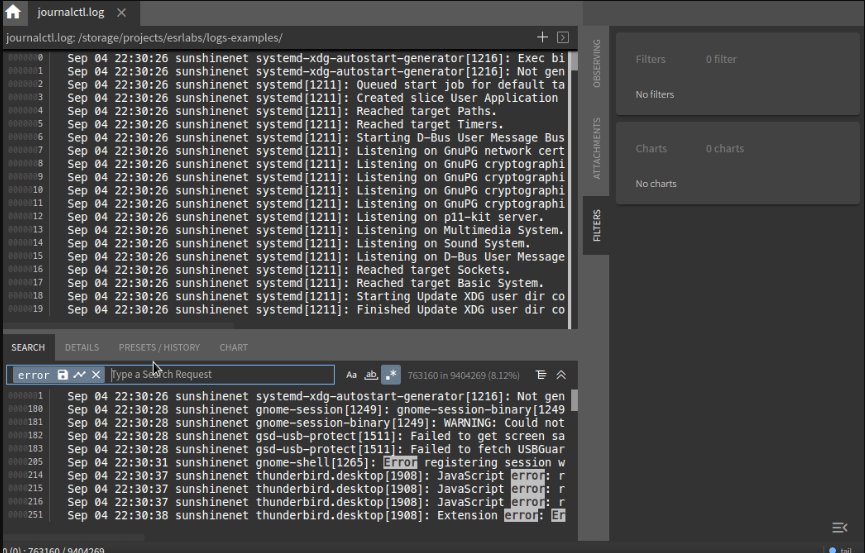Select the Observing vertical sidebar tab
The width and height of the screenshot is (865, 553).
coord(597,64)
